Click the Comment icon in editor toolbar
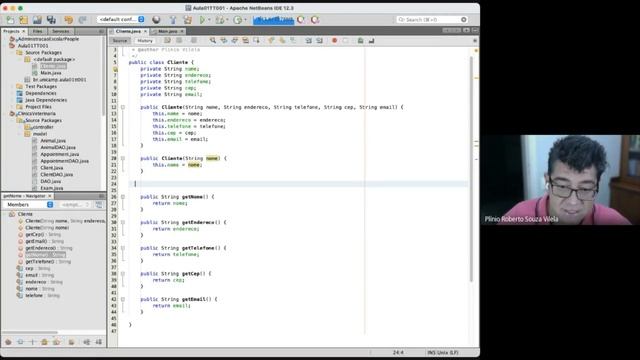Viewport: 640px width, 360px height. pyautogui.click(x=360, y=40)
